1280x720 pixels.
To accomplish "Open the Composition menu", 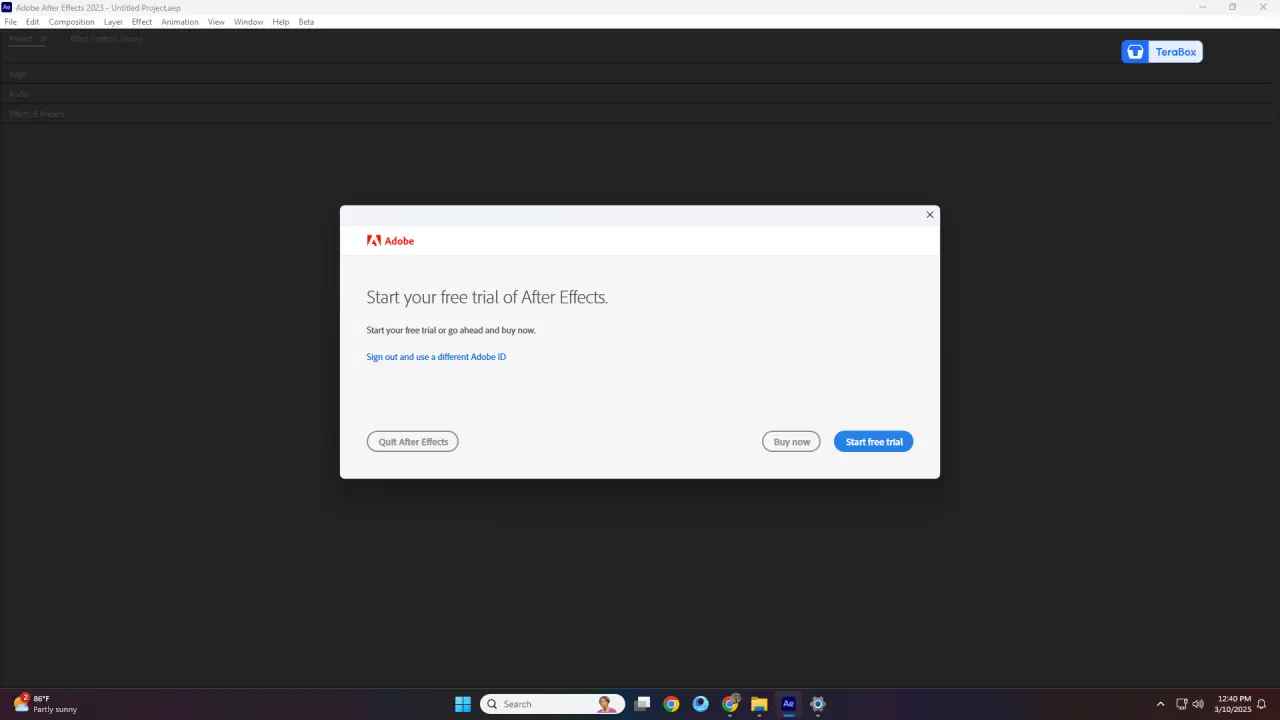I will (x=71, y=22).
